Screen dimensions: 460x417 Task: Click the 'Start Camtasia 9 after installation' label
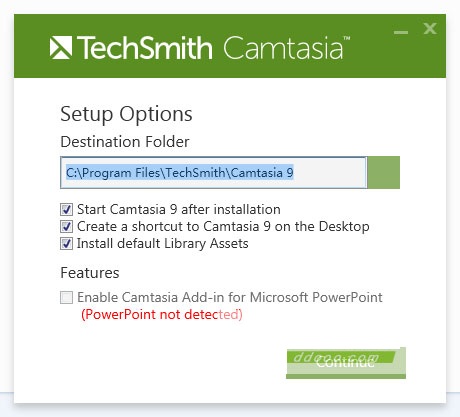pos(179,210)
